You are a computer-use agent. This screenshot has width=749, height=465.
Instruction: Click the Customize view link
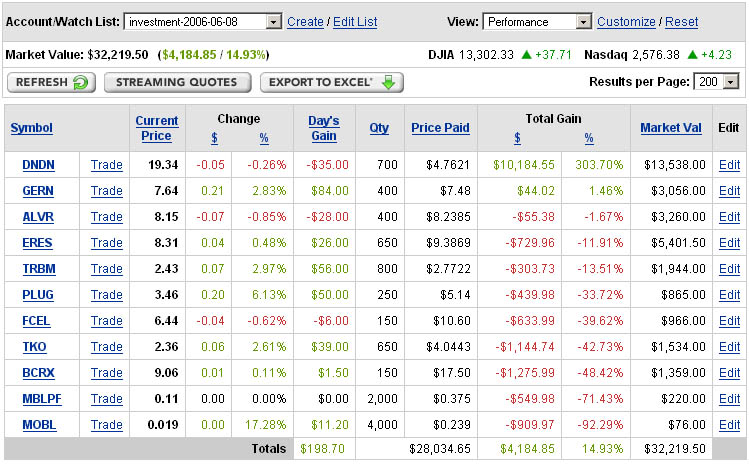(626, 22)
